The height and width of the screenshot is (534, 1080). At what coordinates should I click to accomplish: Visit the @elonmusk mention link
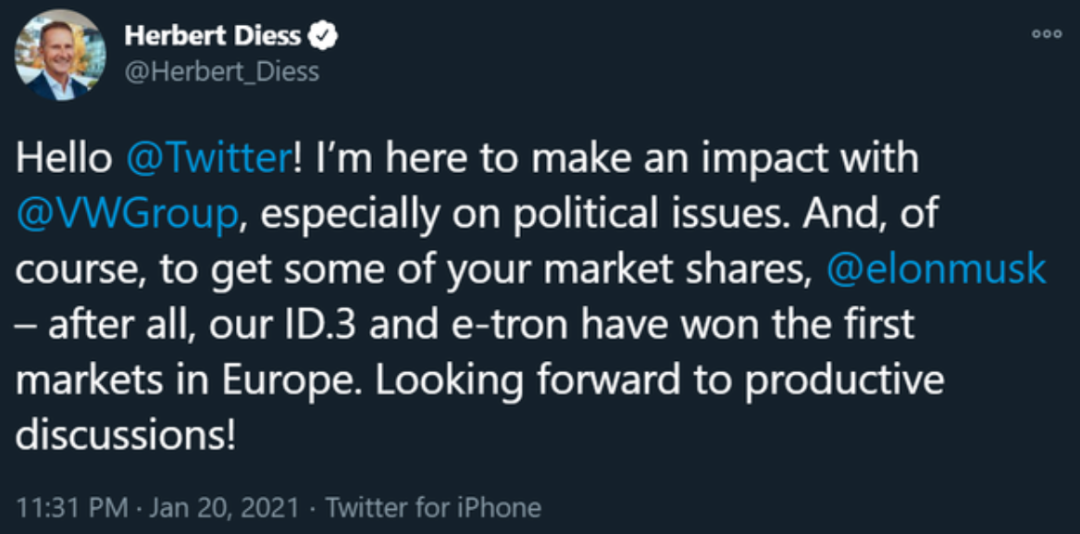(x=937, y=269)
